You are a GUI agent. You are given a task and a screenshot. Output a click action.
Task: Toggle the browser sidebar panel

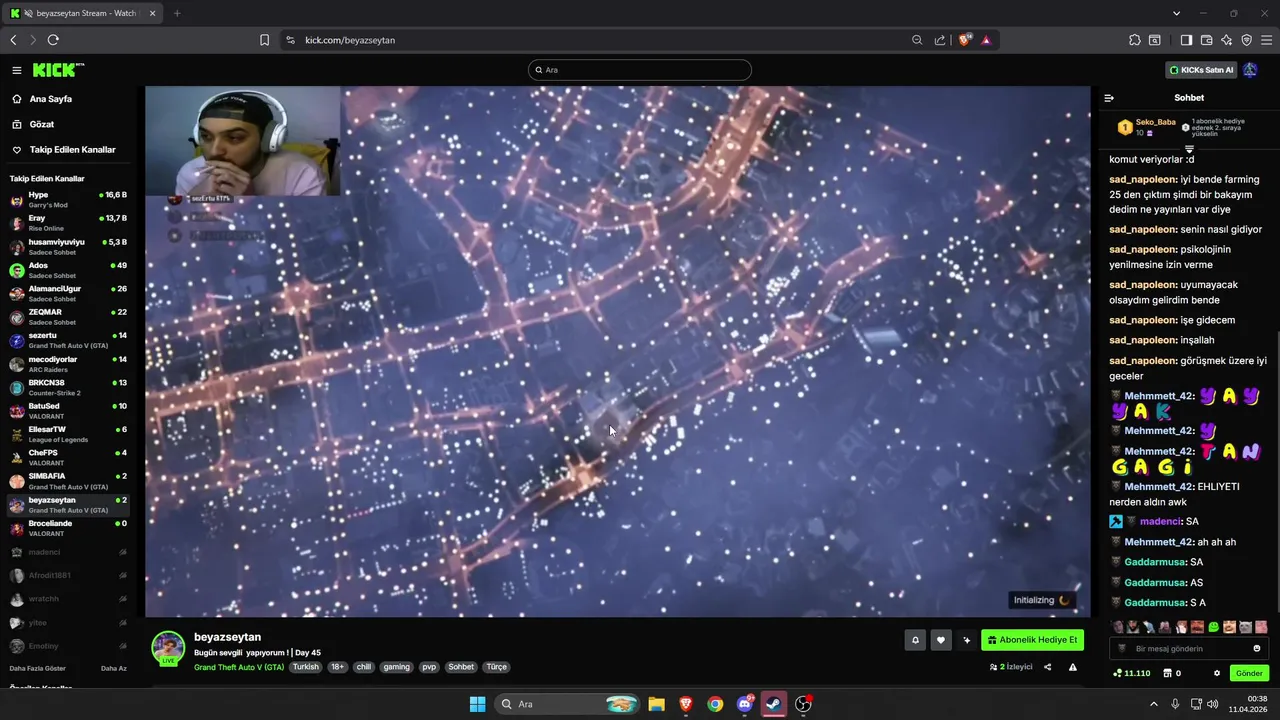click(1186, 40)
